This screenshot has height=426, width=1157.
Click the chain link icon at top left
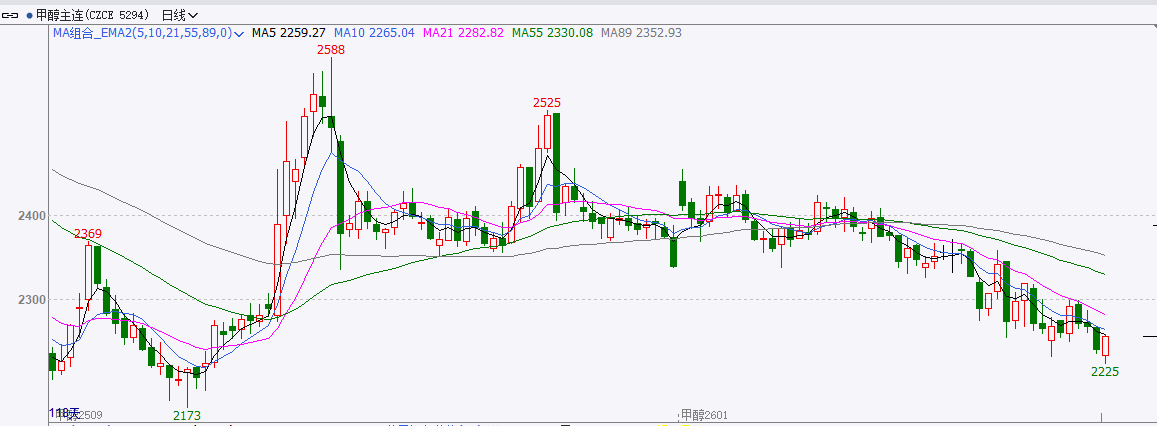pyautogui.click(x=12, y=15)
